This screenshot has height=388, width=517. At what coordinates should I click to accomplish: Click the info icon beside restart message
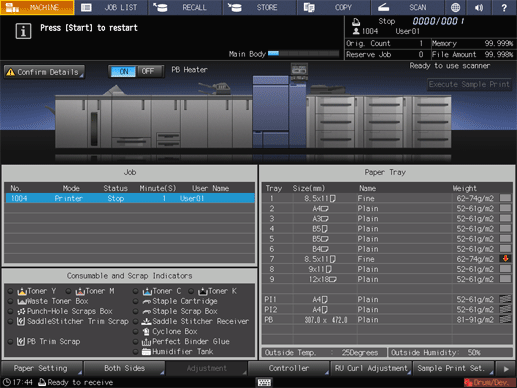click(x=23, y=31)
